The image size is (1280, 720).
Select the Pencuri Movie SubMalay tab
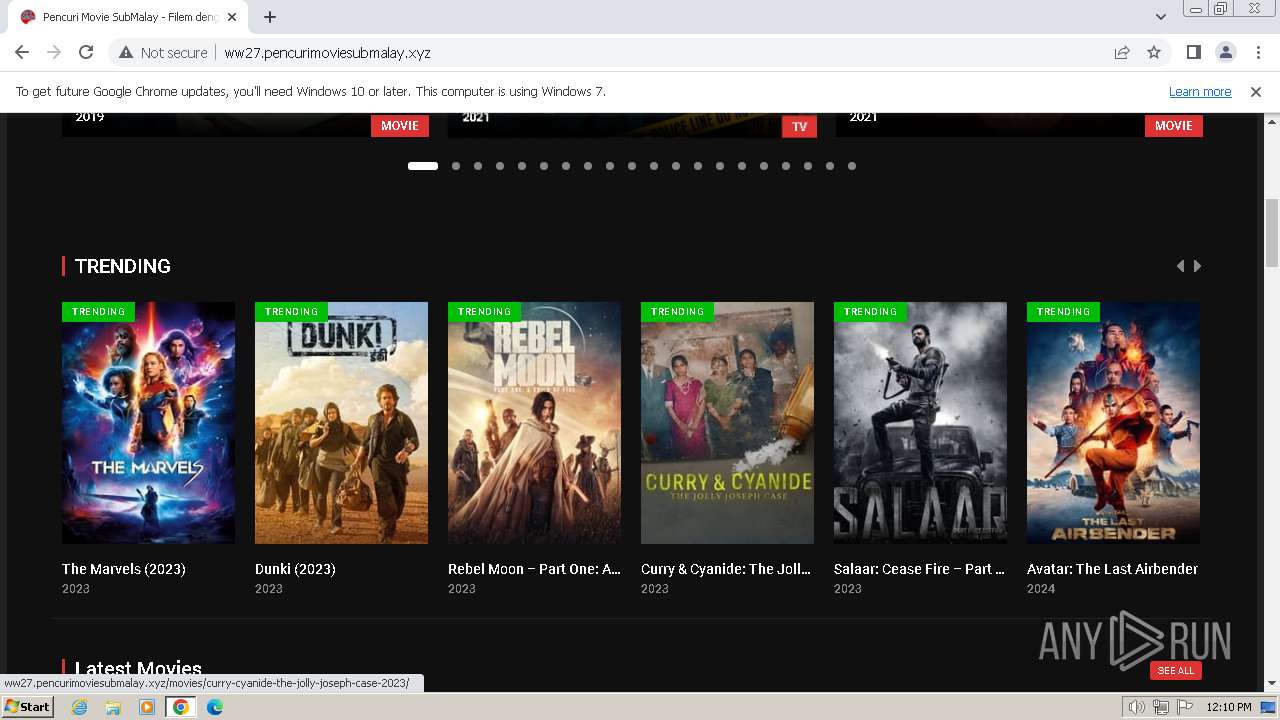tap(128, 17)
